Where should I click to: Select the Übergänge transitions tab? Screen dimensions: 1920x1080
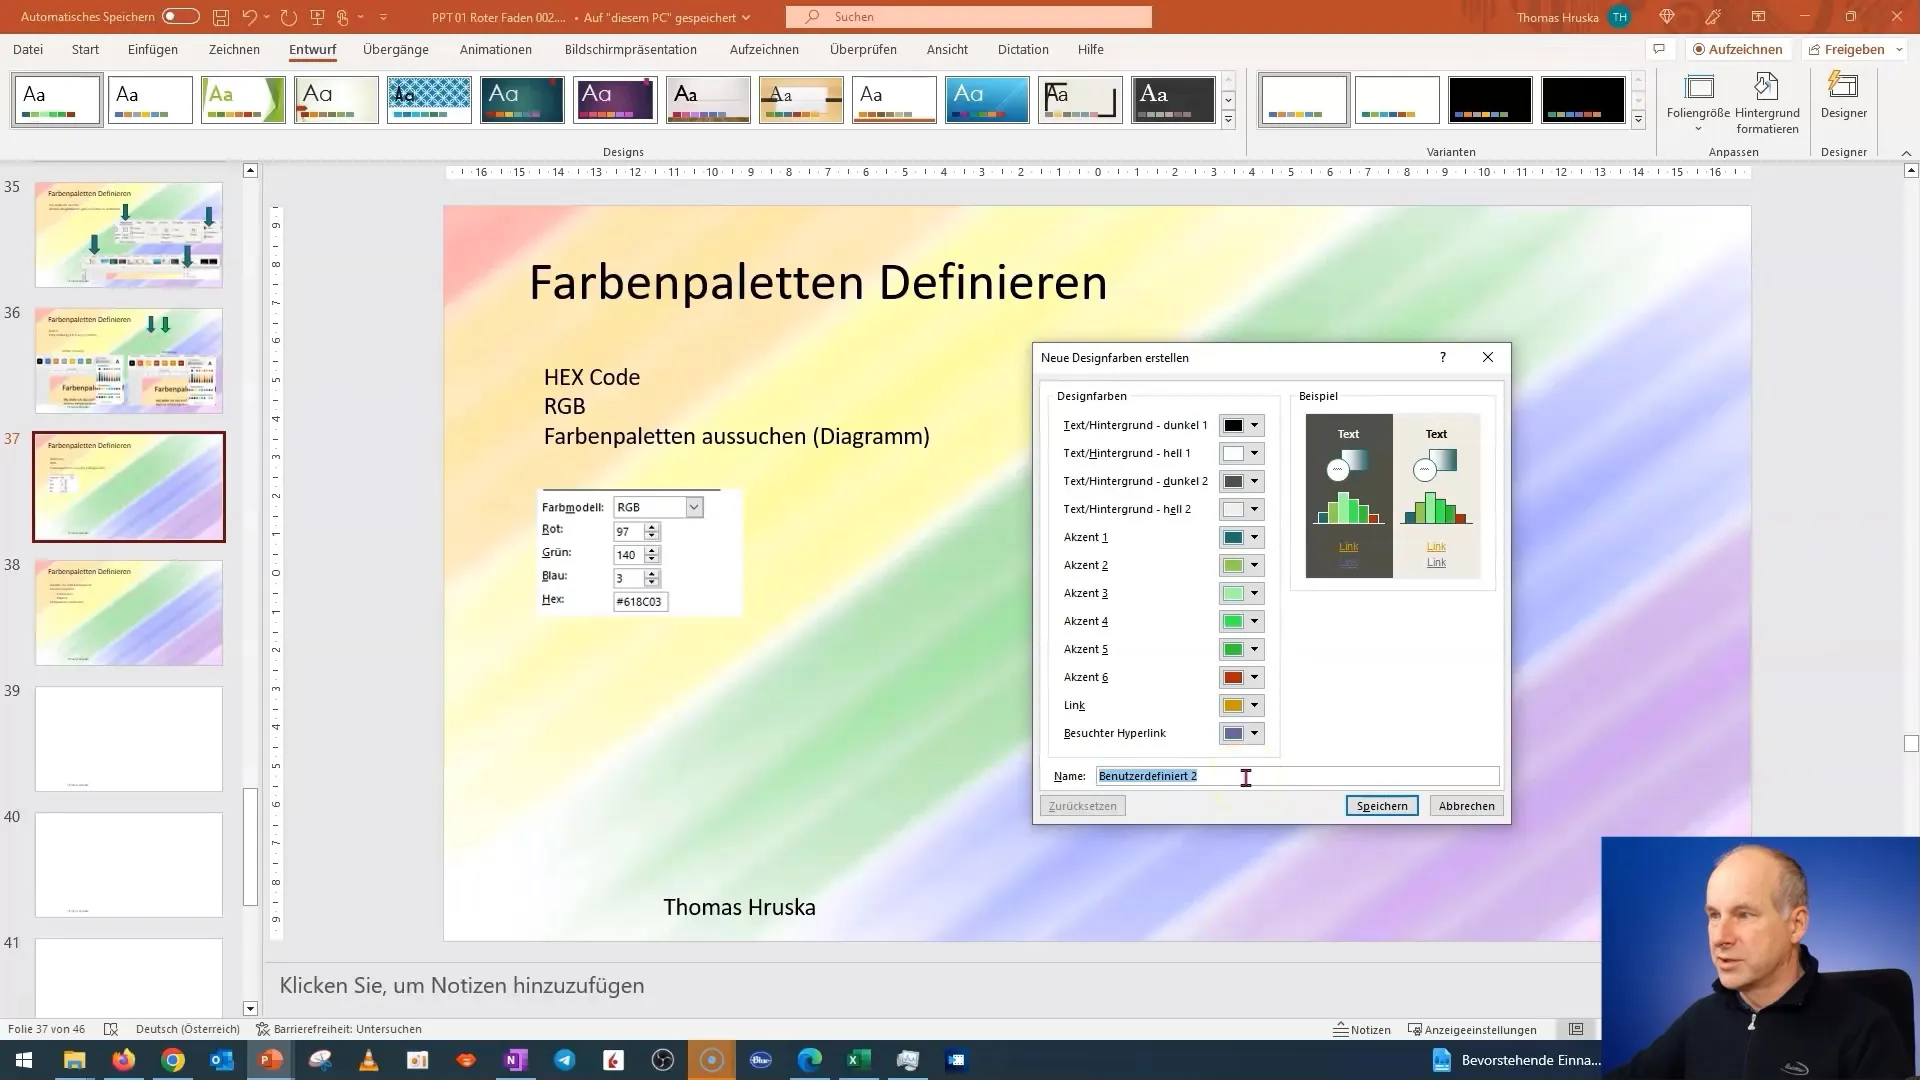tap(396, 49)
